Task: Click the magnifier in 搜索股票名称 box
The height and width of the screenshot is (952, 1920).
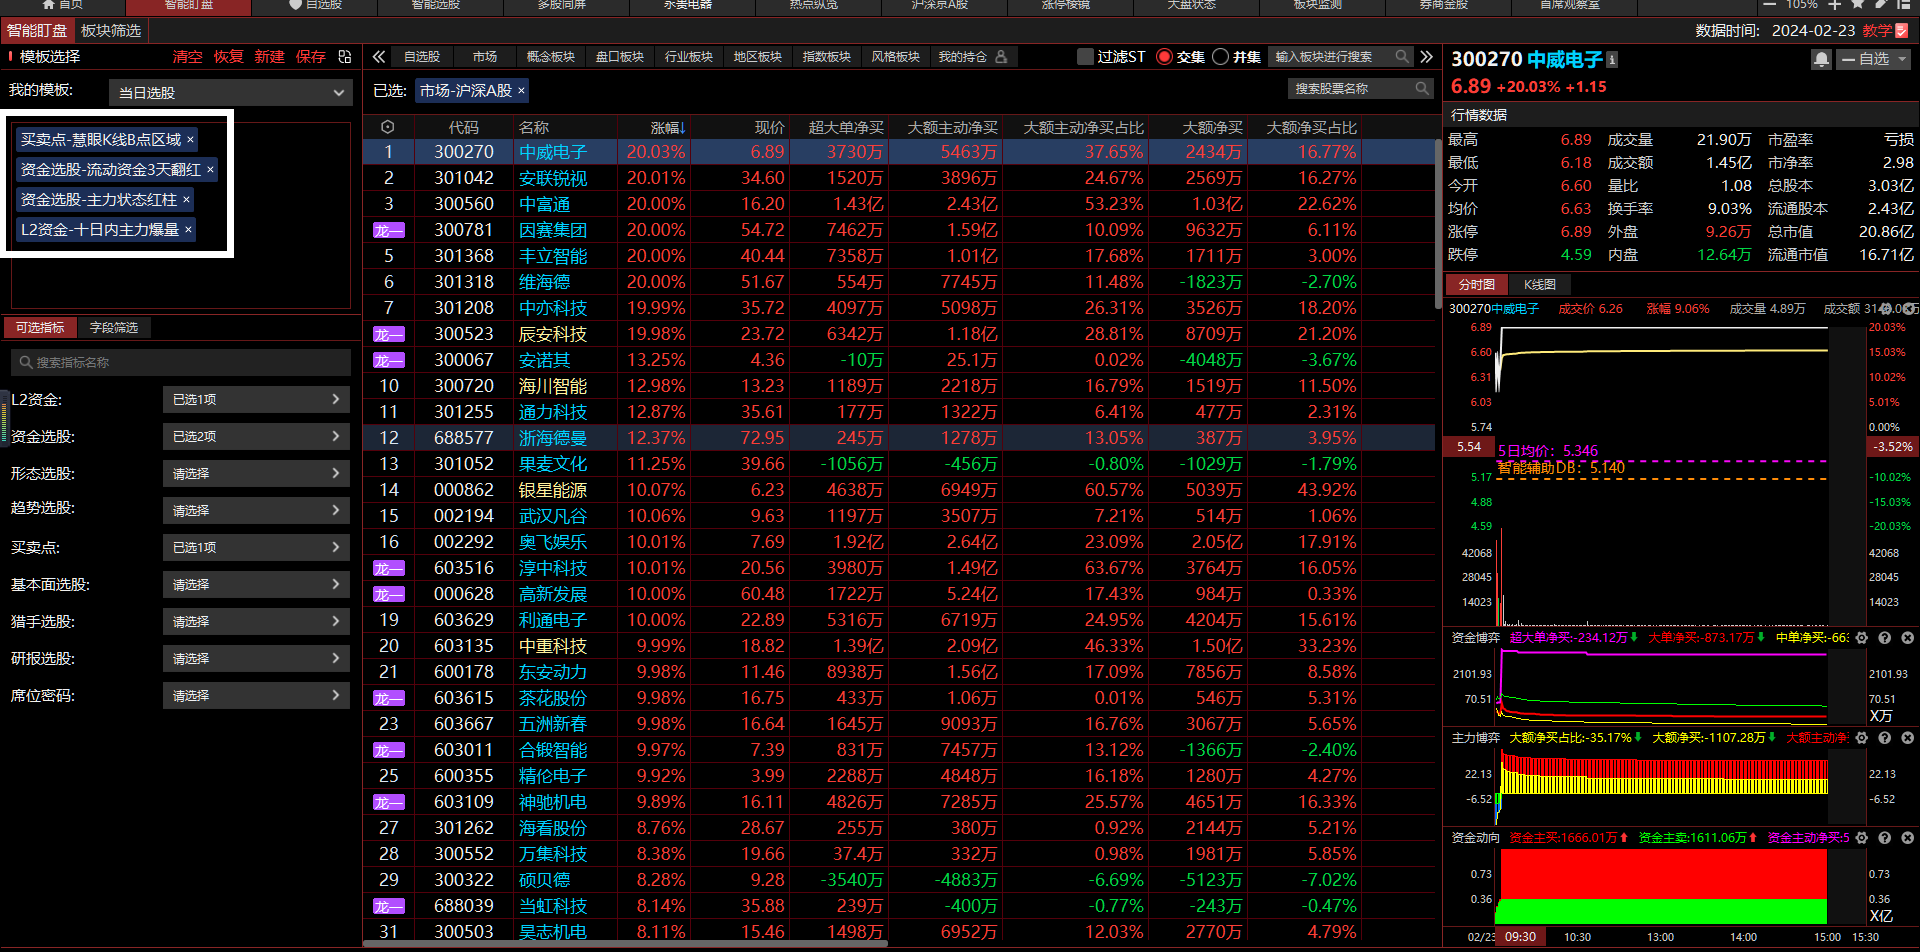Action: click(x=1422, y=89)
